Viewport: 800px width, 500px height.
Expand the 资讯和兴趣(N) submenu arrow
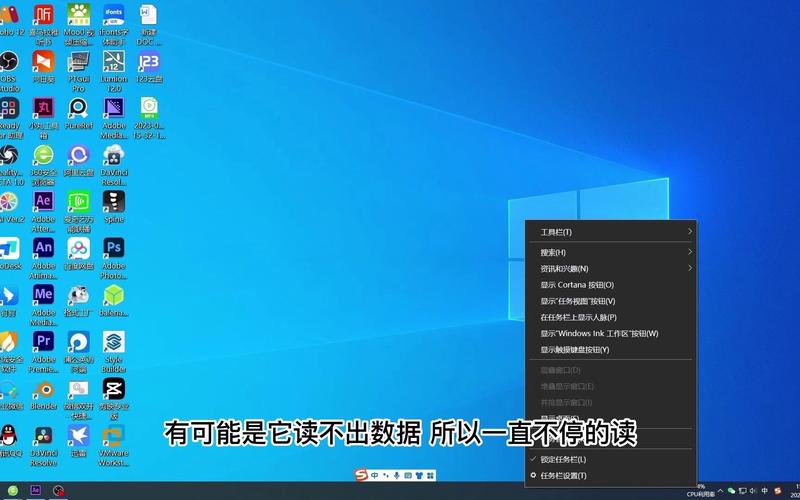coord(689,268)
